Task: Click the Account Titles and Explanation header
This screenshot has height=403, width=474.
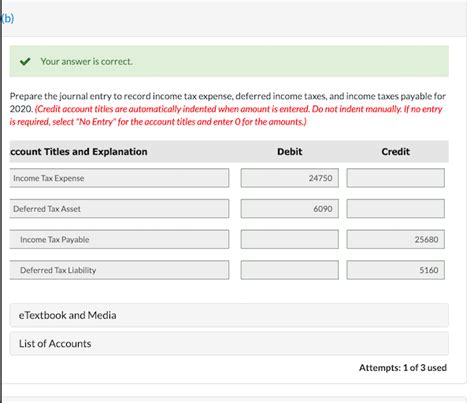Action: (79, 152)
